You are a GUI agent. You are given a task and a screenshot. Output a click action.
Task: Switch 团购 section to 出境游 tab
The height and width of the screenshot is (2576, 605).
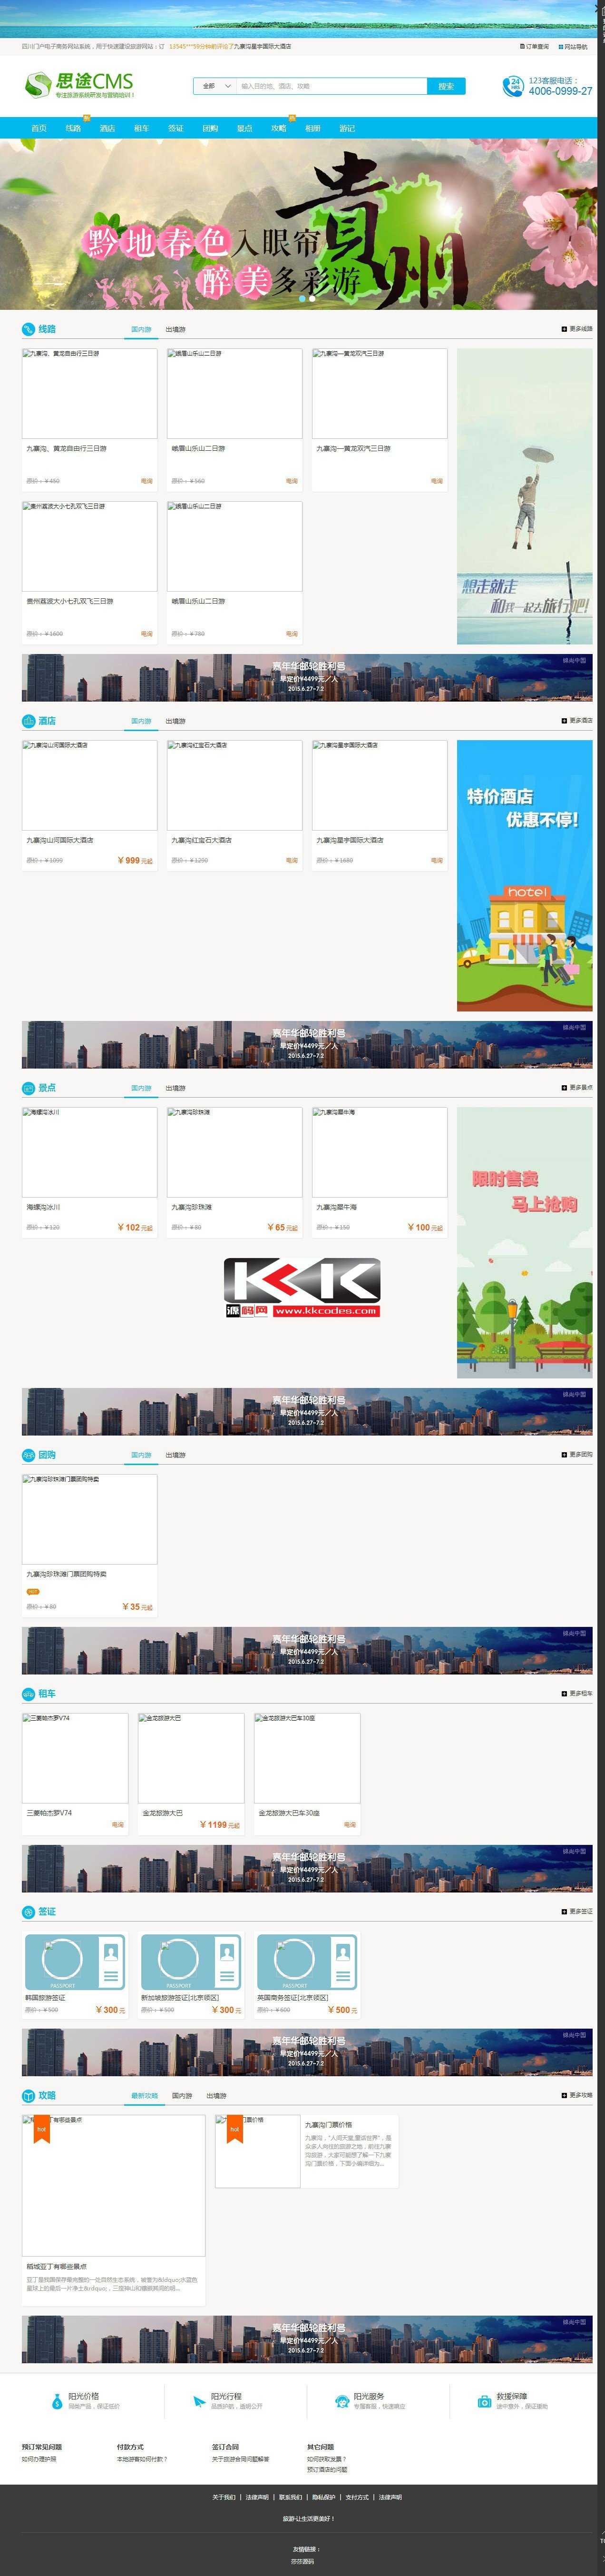tap(176, 1455)
